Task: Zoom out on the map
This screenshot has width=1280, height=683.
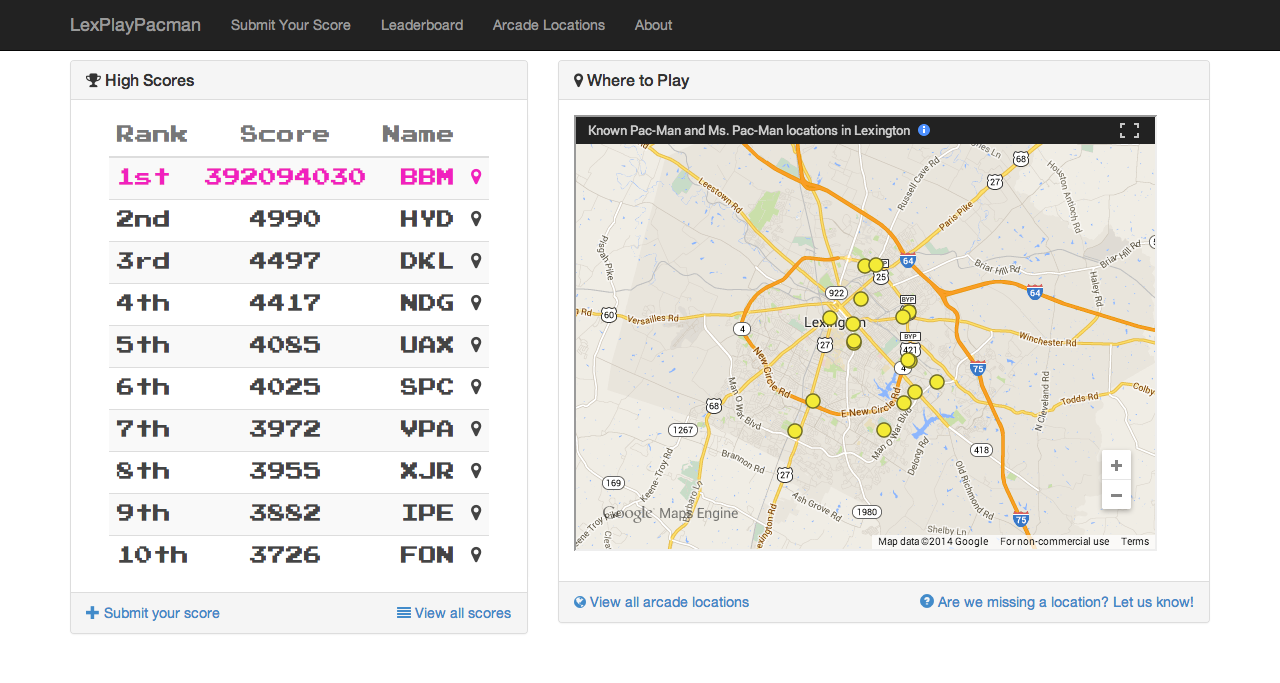Action: (1116, 495)
